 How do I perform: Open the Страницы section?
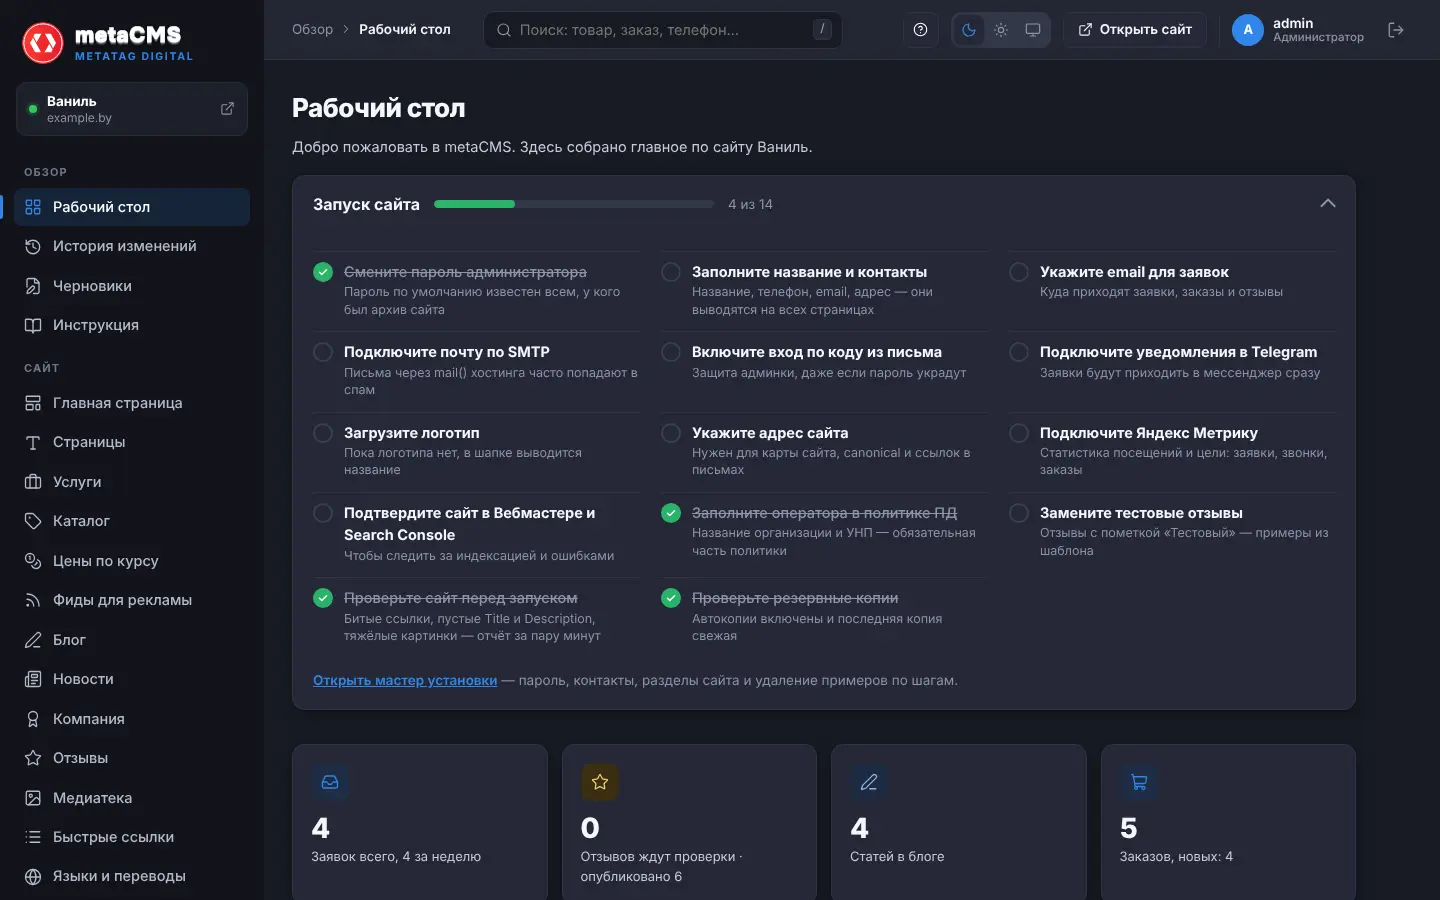click(x=132, y=442)
